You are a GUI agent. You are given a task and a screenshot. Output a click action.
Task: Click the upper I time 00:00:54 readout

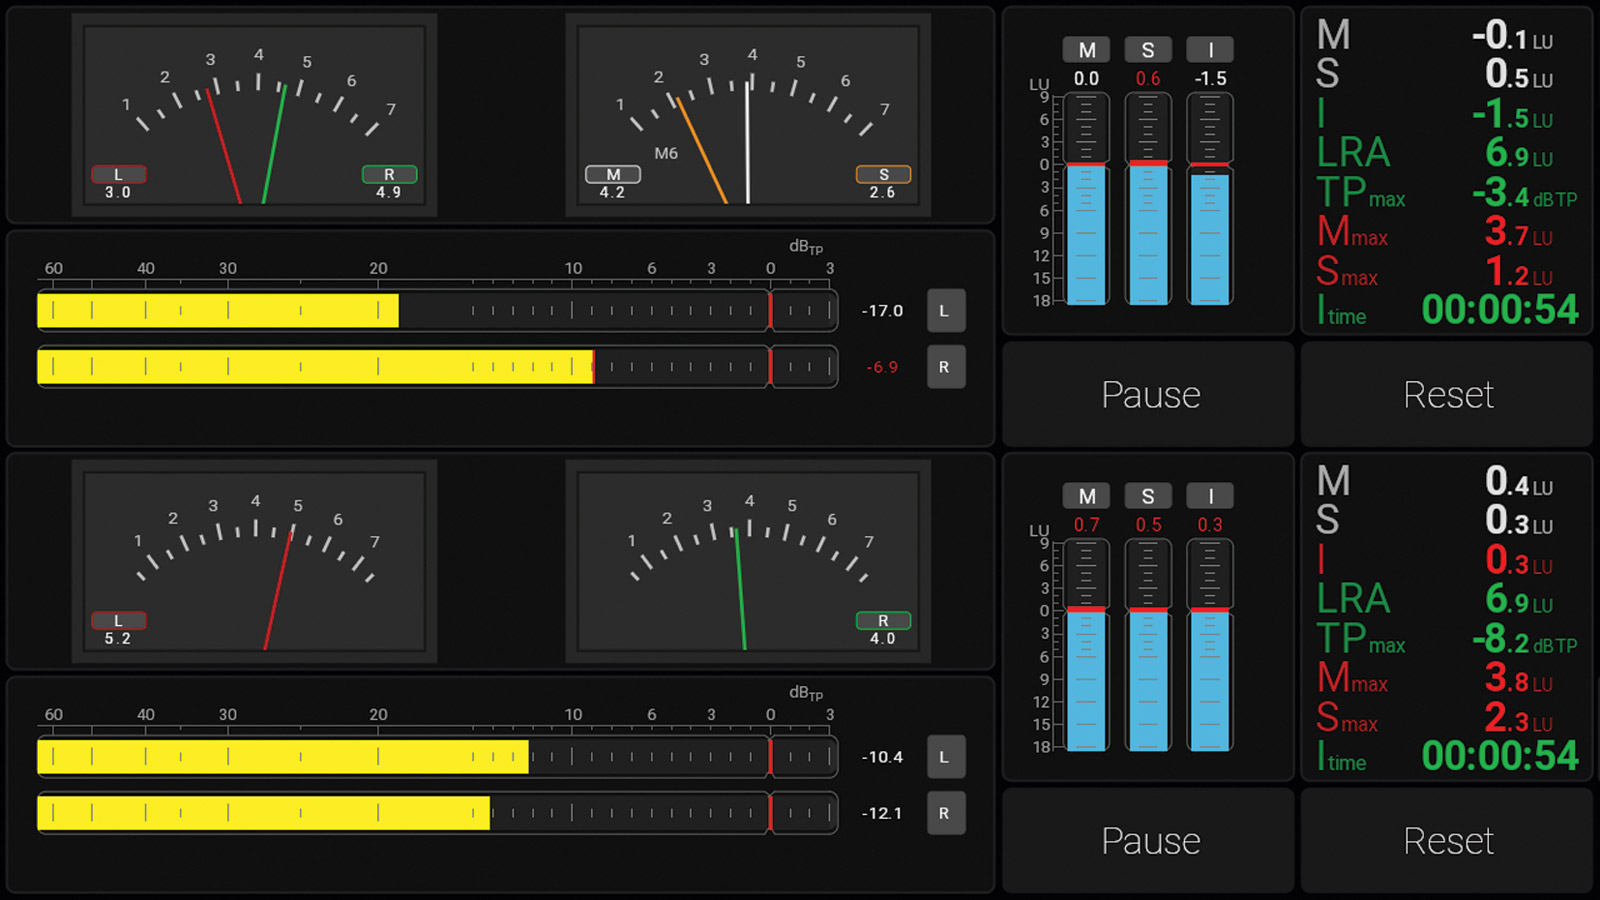1499,310
